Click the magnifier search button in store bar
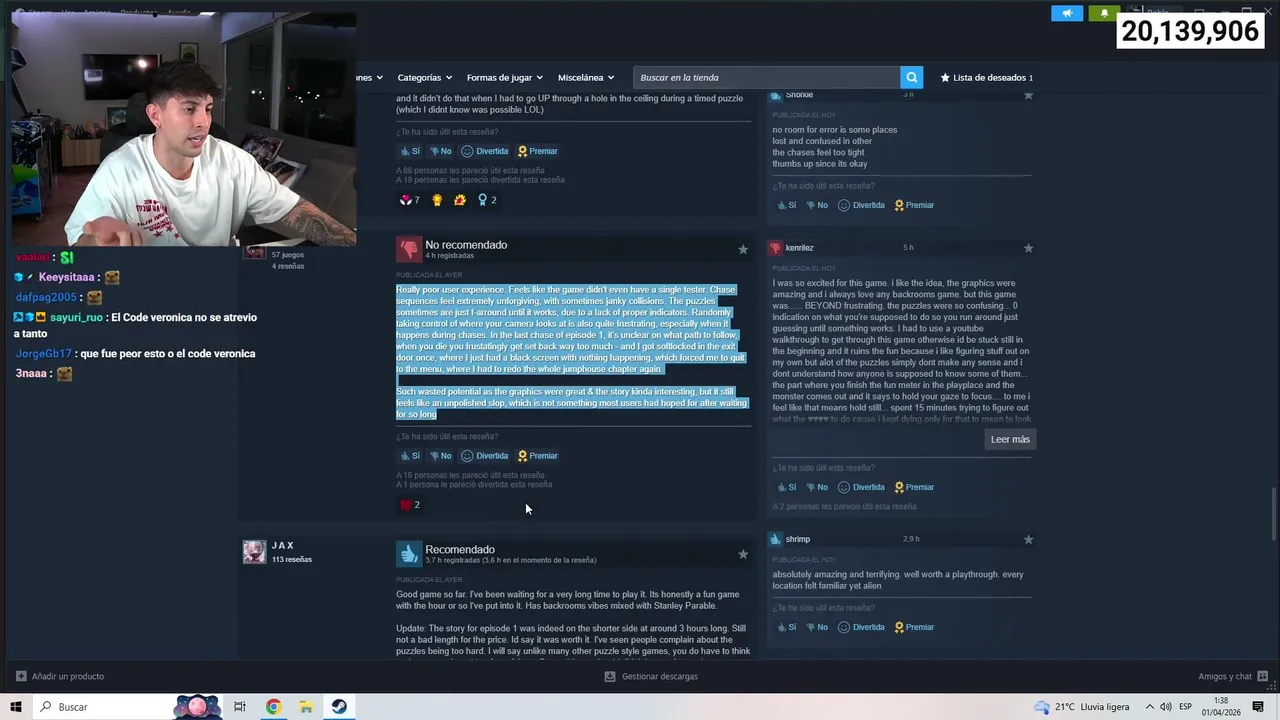The image size is (1280, 720). click(x=911, y=77)
